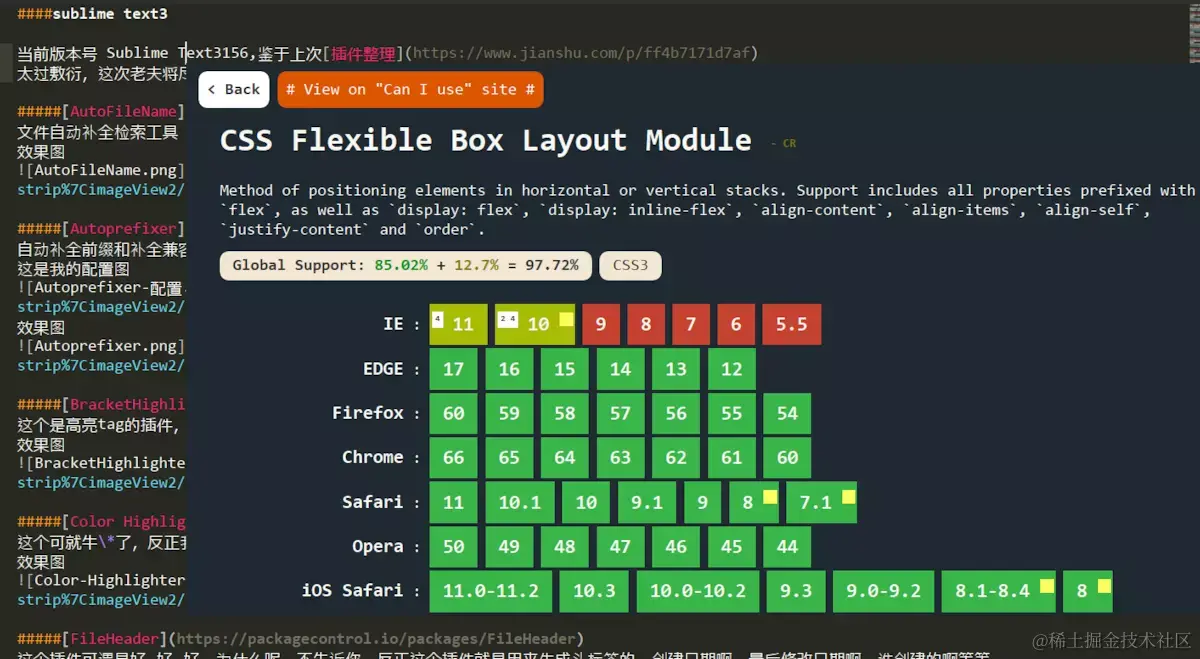Click the iOS Safari row label
This screenshot has width=1200, height=659.
(x=352, y=590)
